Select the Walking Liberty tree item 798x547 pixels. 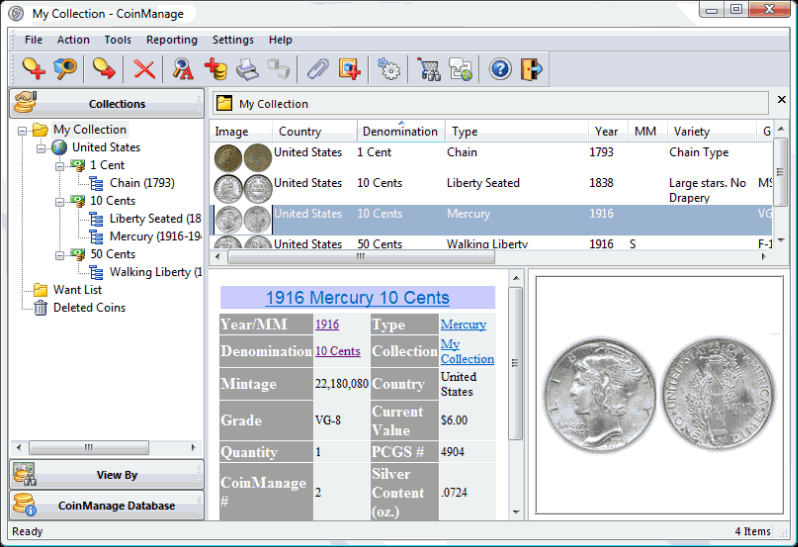155,272
